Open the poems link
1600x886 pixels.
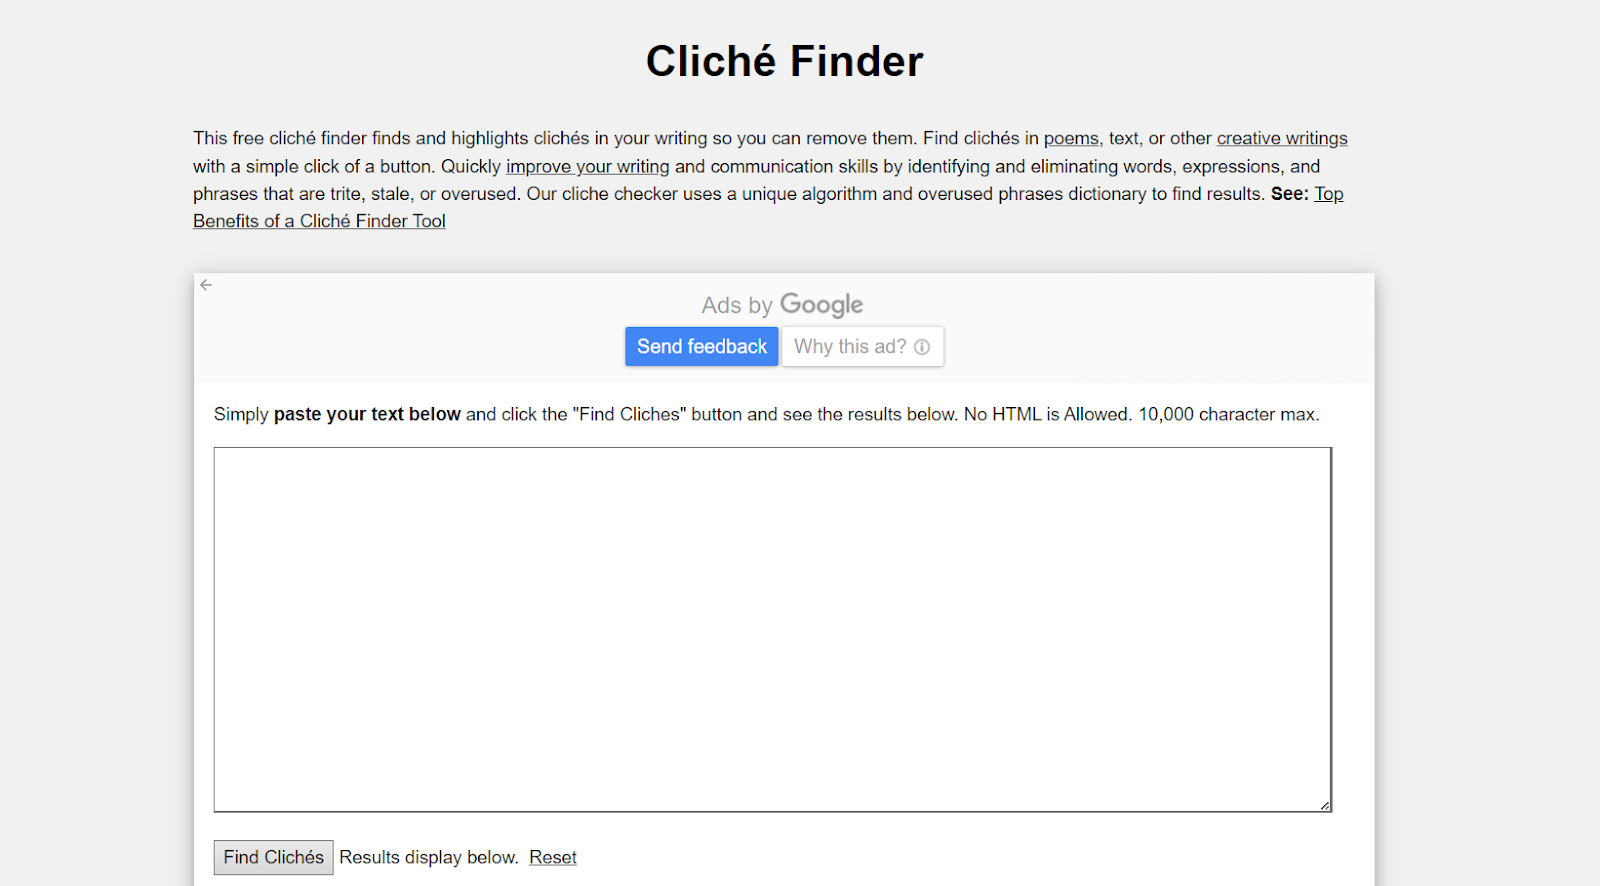pyautogui.click(x=1071, y=138)
